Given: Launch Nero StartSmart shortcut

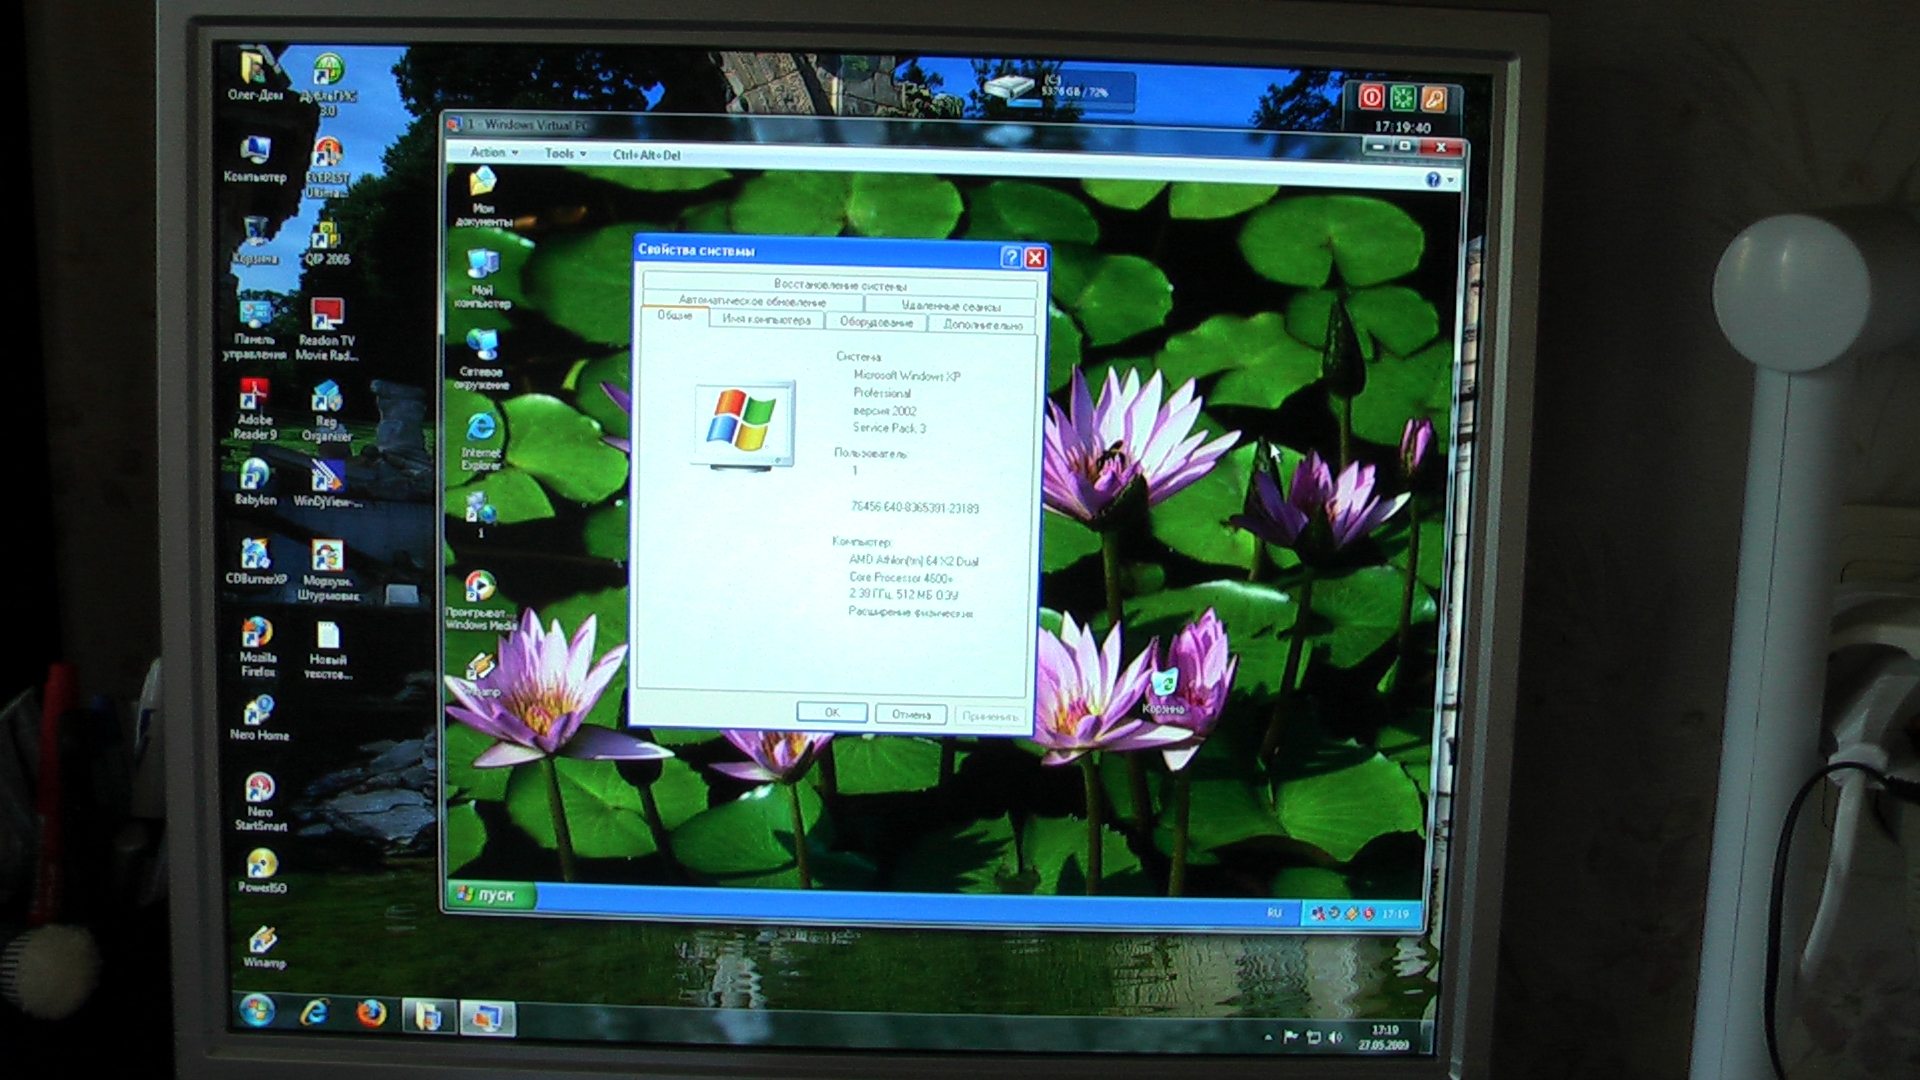Looking at the screenshot, I should coord(260,801).
